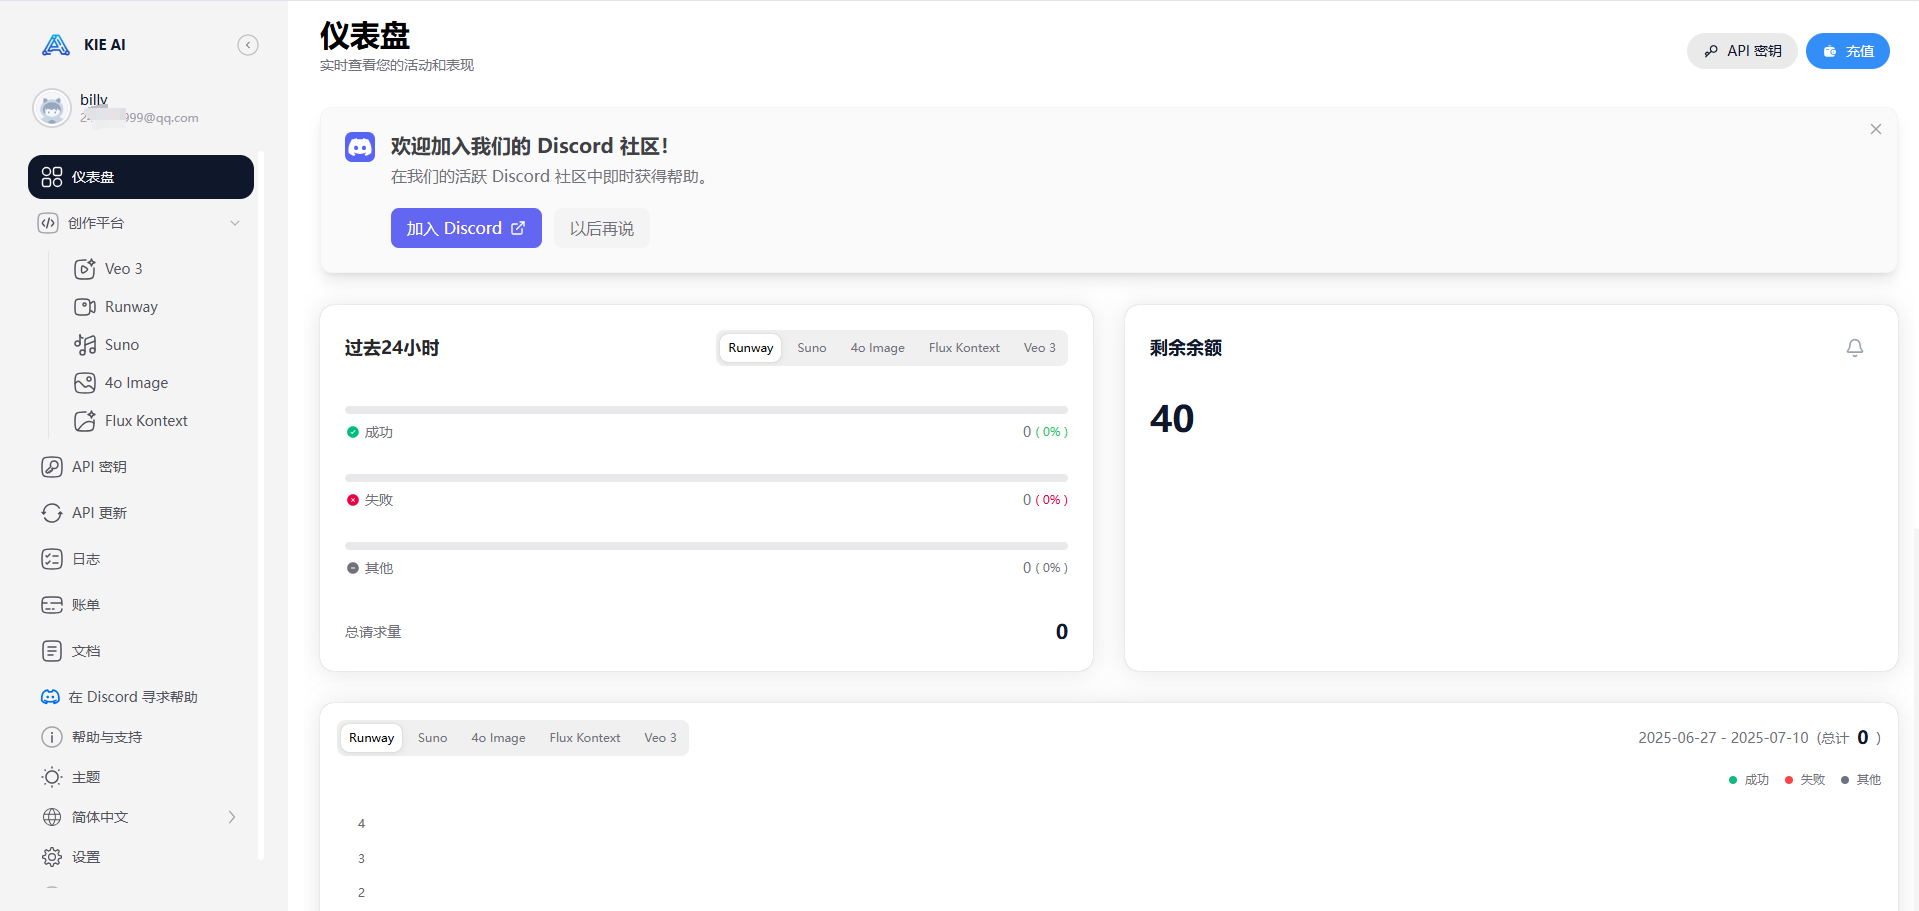
Task: Select Flux Kontext tab in bottom chart
Action: click(x=584, y=738)
